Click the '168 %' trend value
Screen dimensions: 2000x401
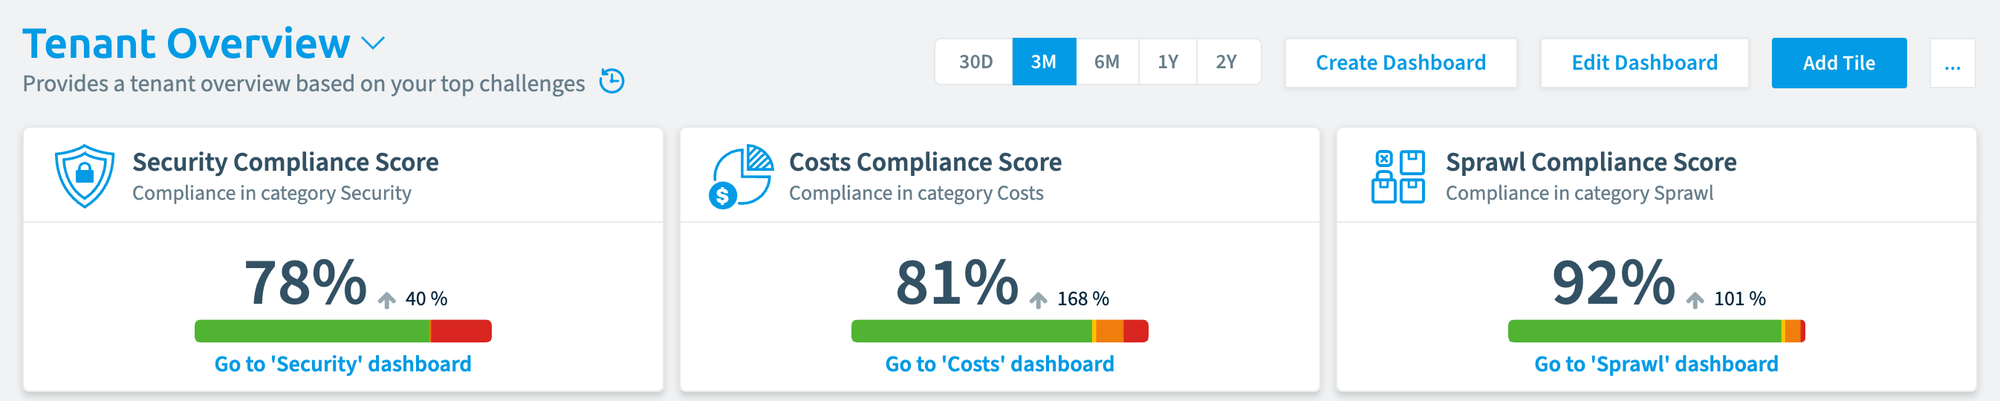pyautogui.click(x=1083, y=299)
